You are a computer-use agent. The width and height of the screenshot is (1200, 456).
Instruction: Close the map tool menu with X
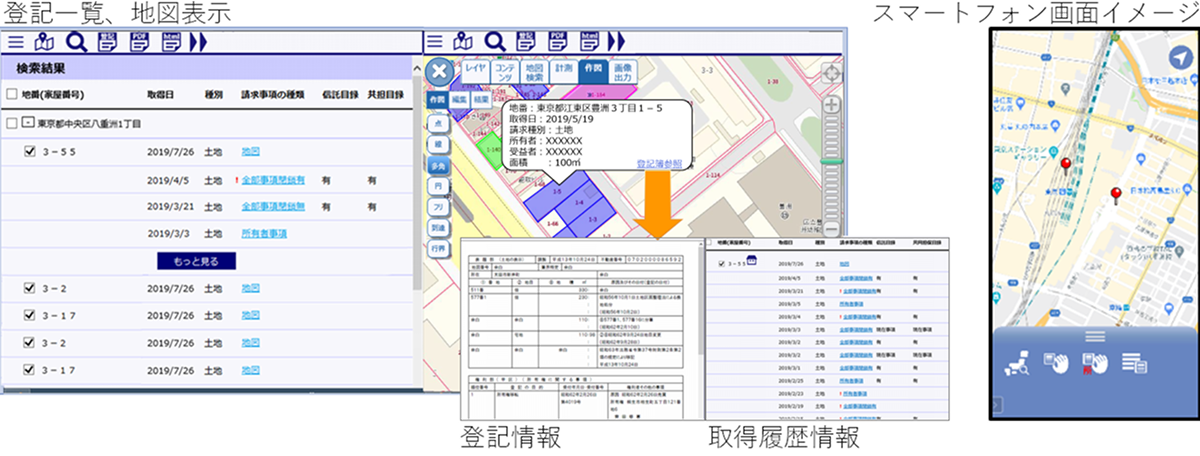438,73
